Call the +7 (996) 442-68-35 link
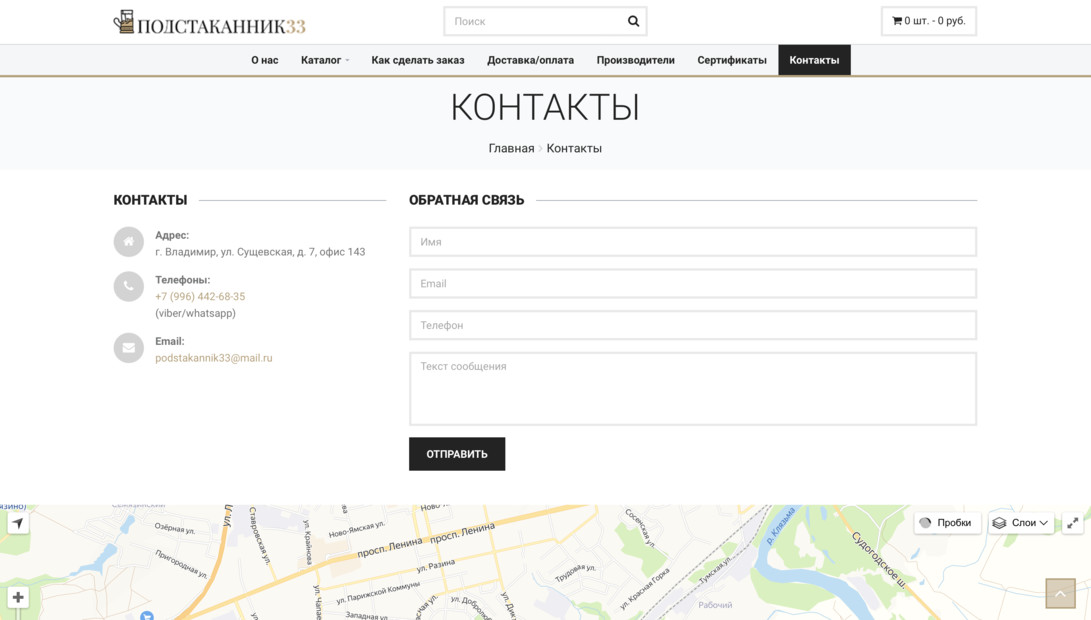This screenshot has height=620, width=1091. [x=200, y=296]
